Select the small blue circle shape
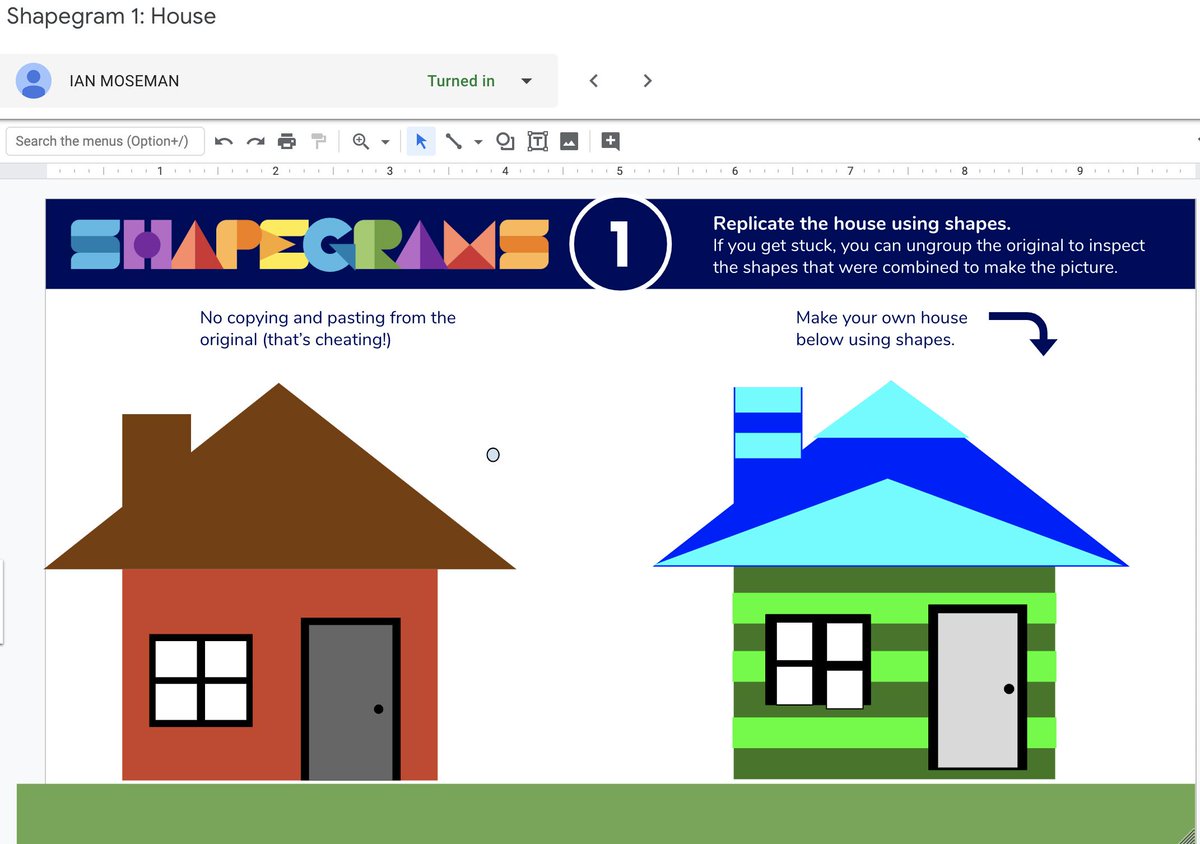Viewport: 1200px width, 844px height. (x=492, y=455)
